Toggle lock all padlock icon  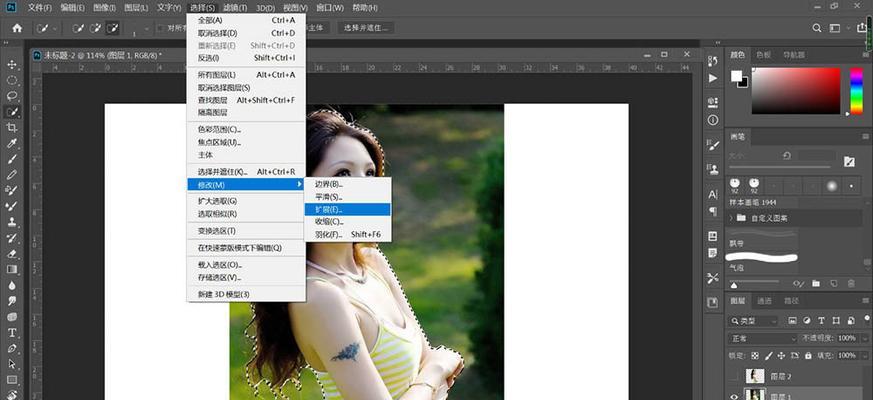[807, 355]
